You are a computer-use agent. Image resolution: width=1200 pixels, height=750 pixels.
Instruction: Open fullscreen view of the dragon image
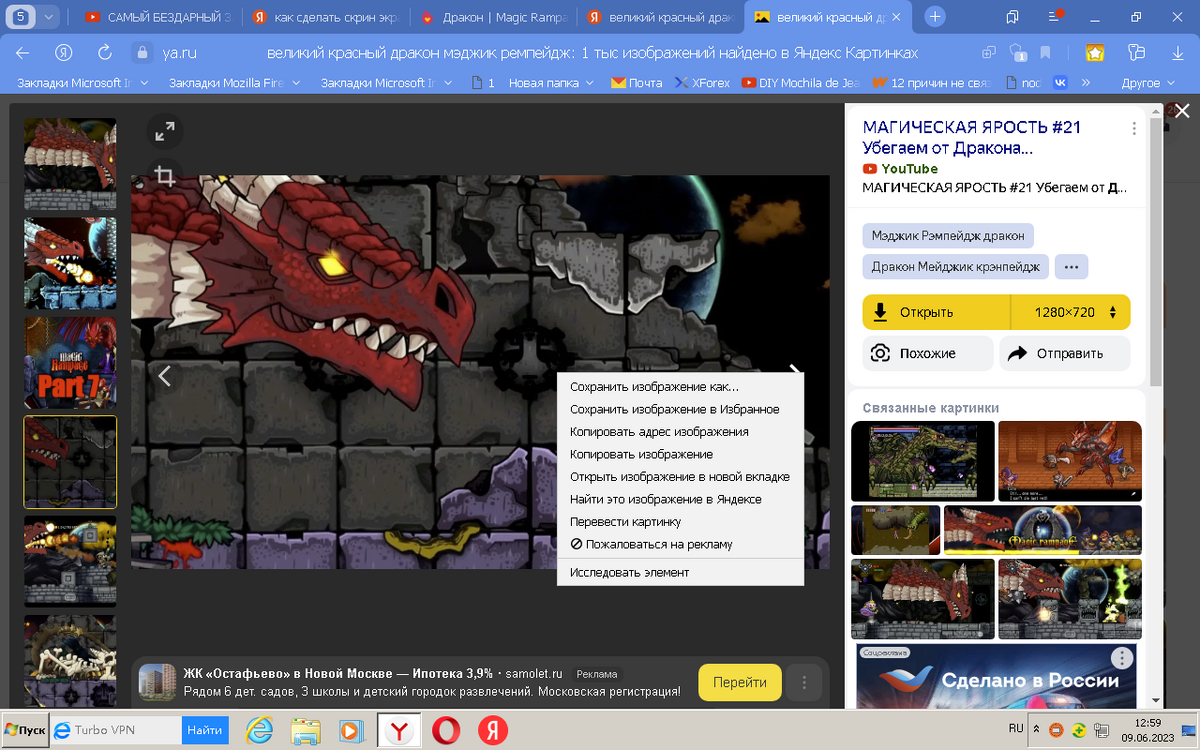click(x=165, y=131)
